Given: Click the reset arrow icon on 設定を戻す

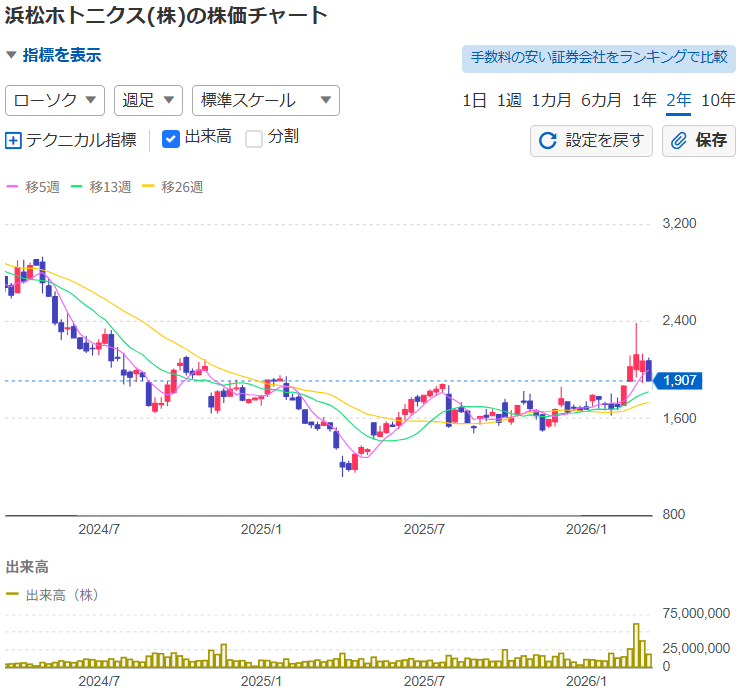Looking at the screenshot, I should (547, 141).
